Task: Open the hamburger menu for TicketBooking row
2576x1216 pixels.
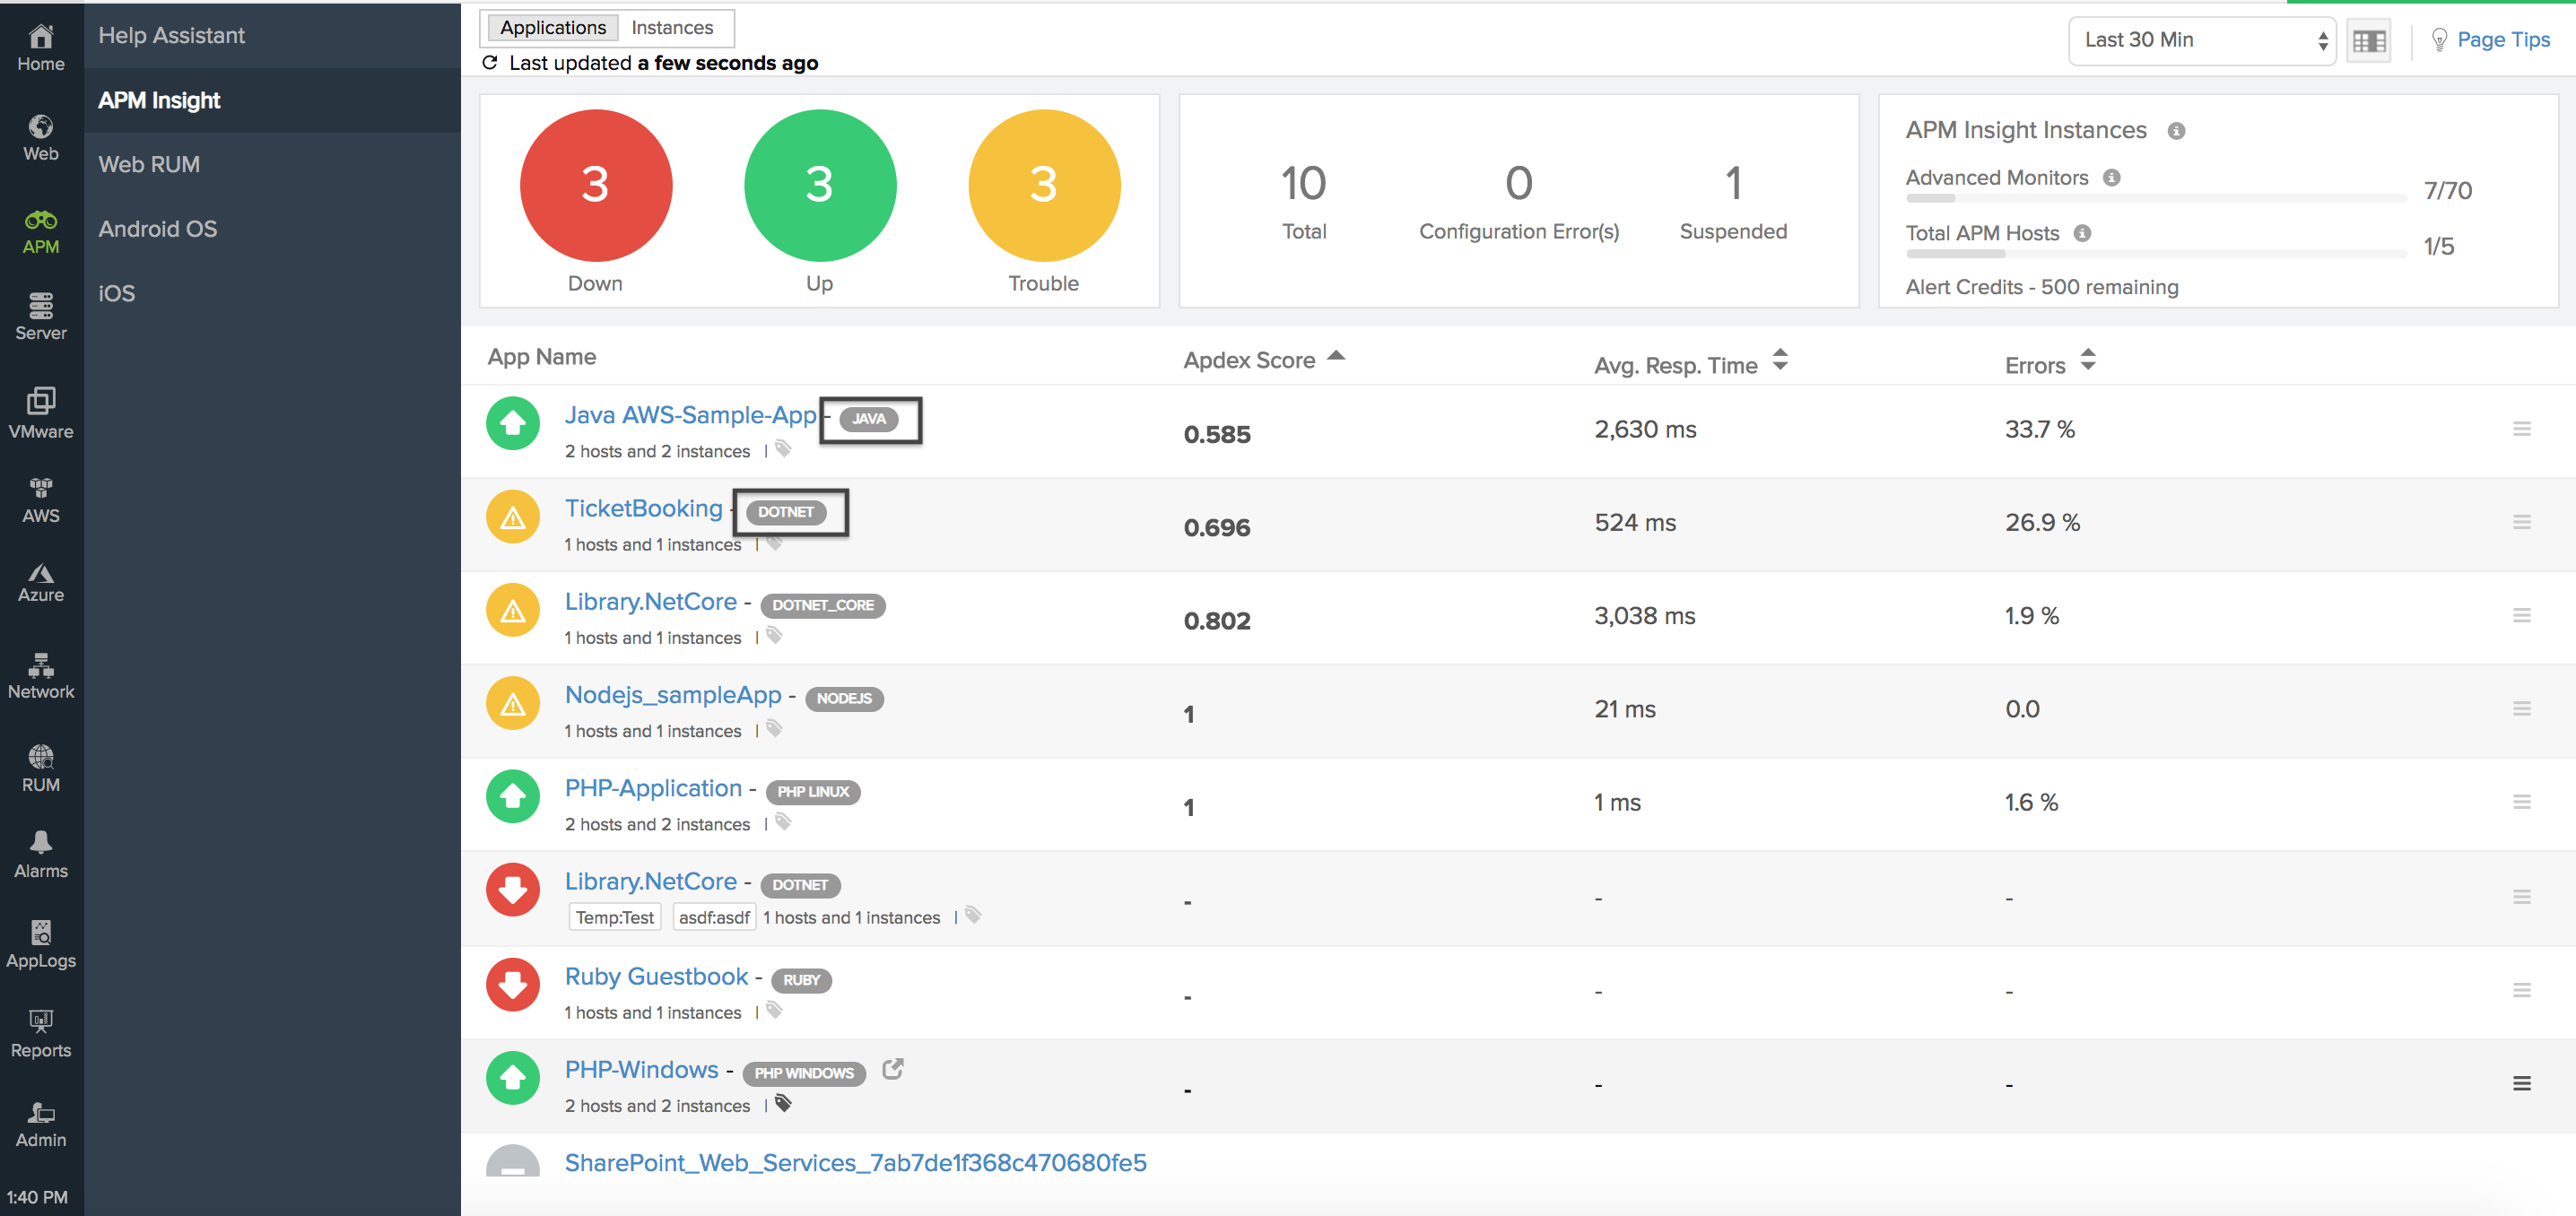Action: pyautogui.click(x=2521, y=522)
